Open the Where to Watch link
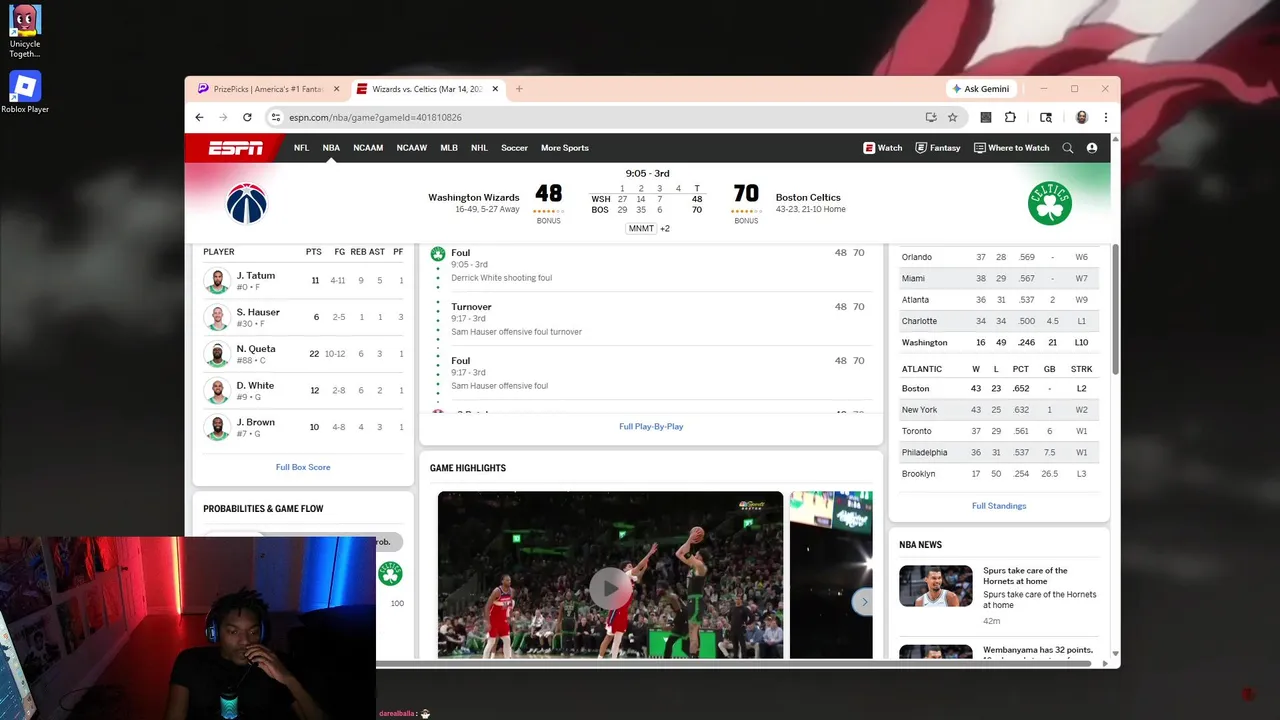 tap(1012, 148)
